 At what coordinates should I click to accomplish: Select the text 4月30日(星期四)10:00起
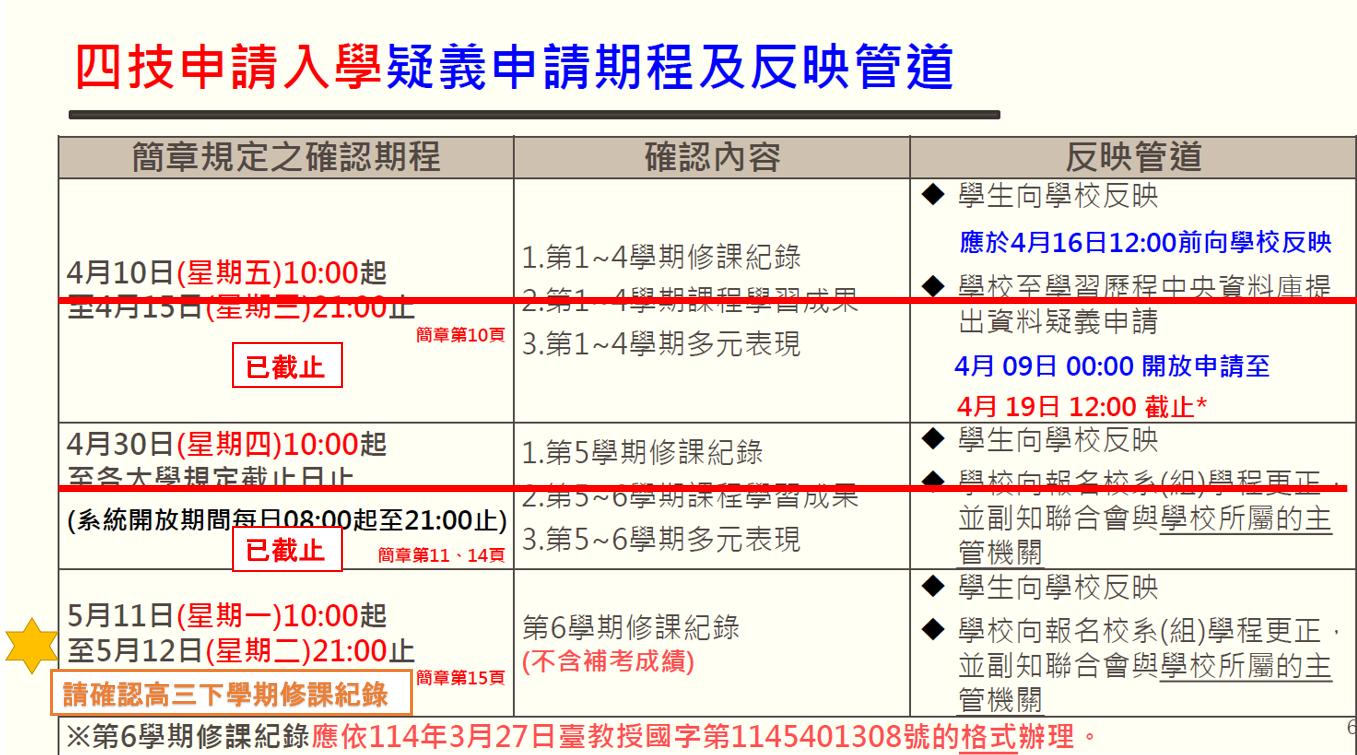(x=227, y=444)
